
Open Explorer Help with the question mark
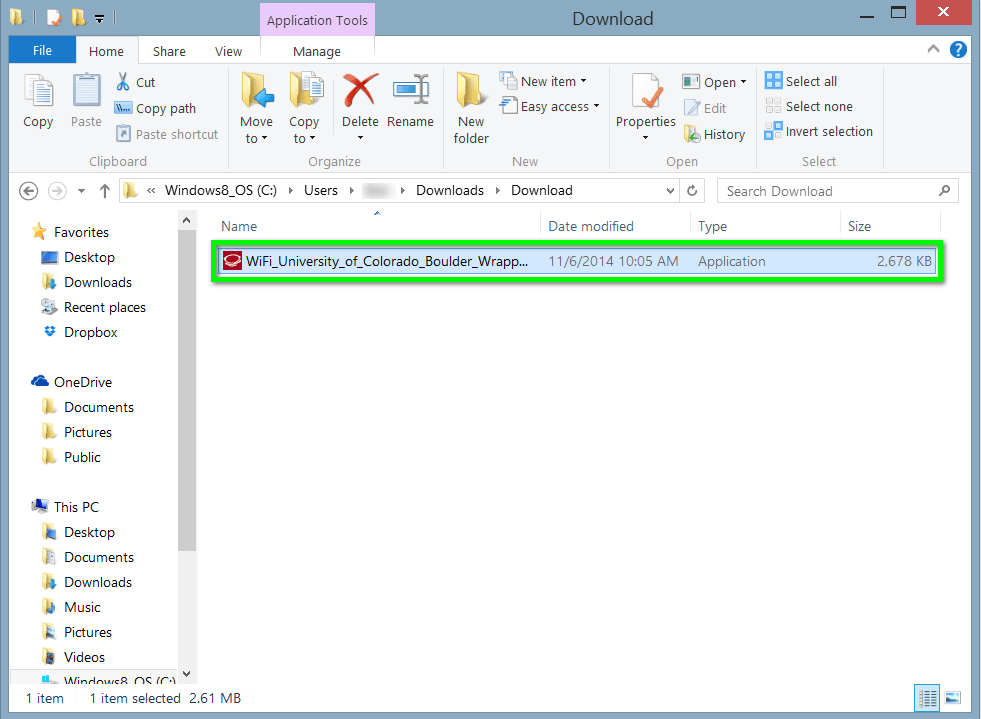coord(958,49)
